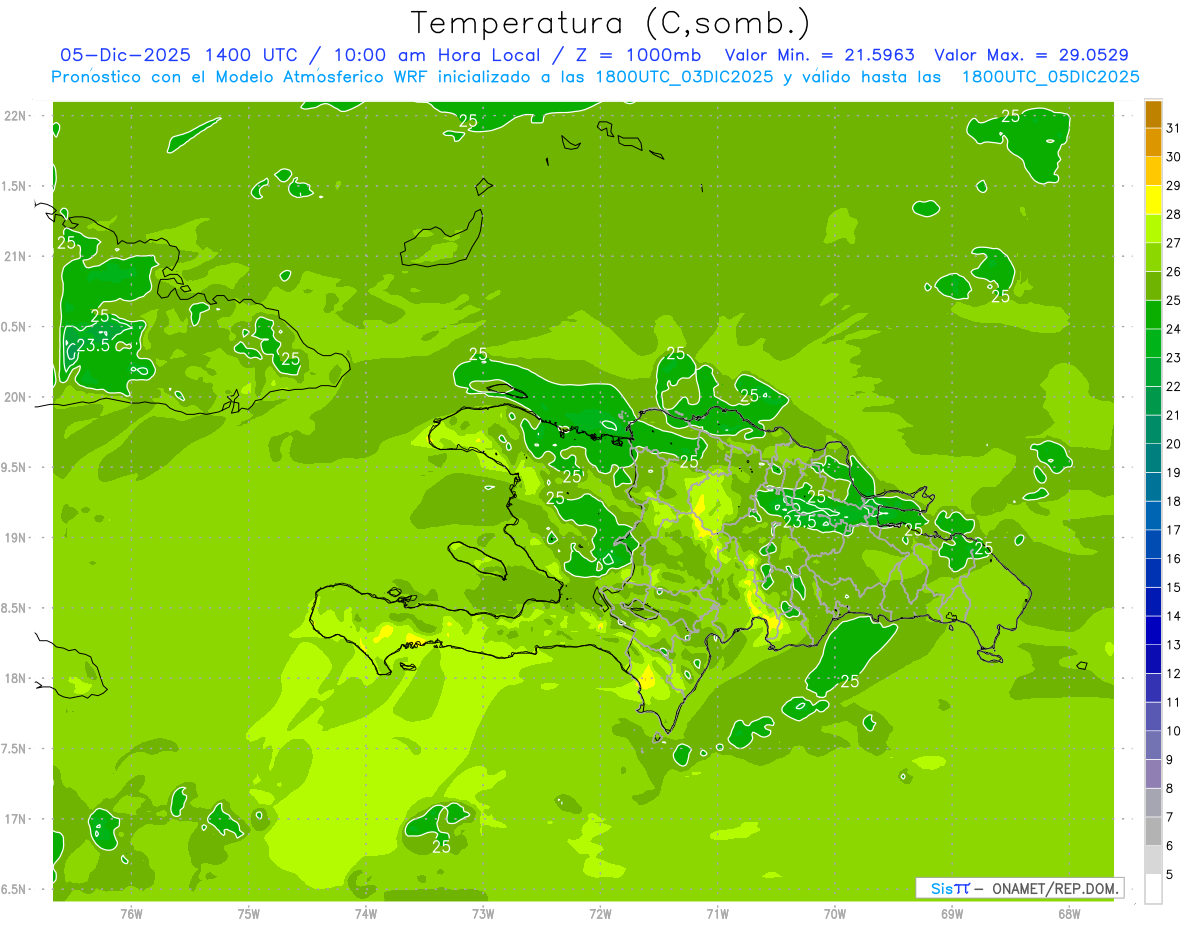
Task: Select the 'Valor Max. = 29.0529' value
Action: [1032, 55]
